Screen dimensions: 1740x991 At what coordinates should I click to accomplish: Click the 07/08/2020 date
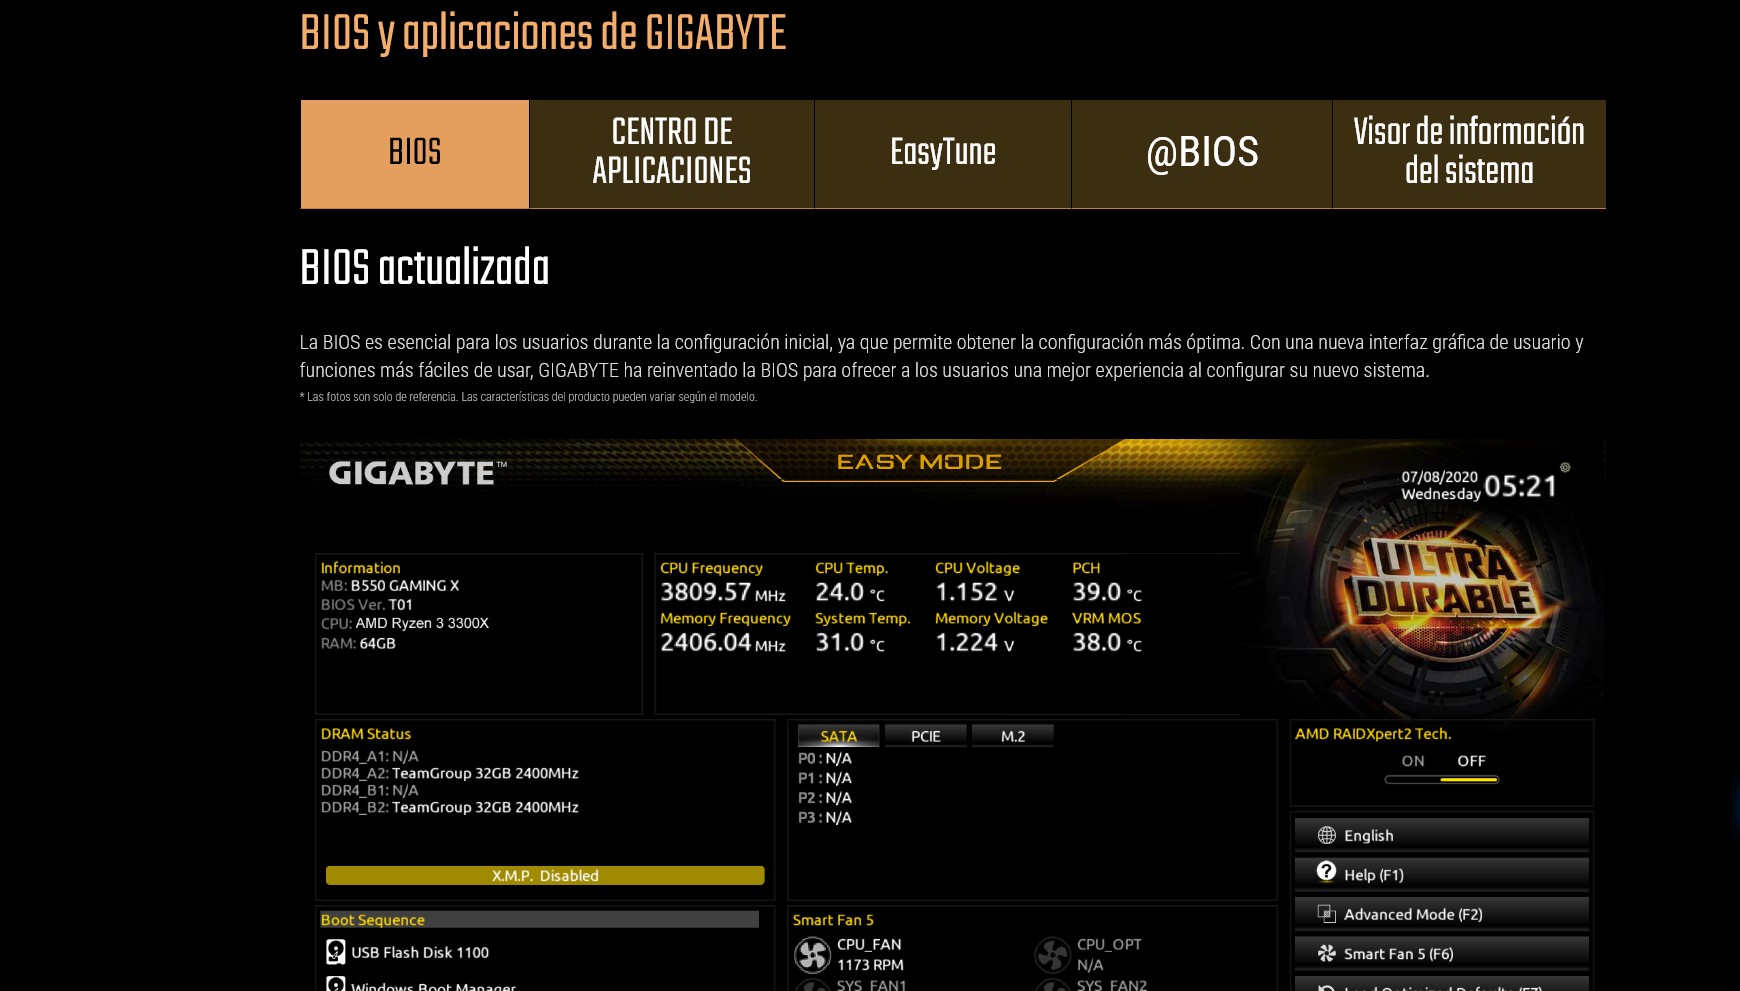coord(1439,477)
